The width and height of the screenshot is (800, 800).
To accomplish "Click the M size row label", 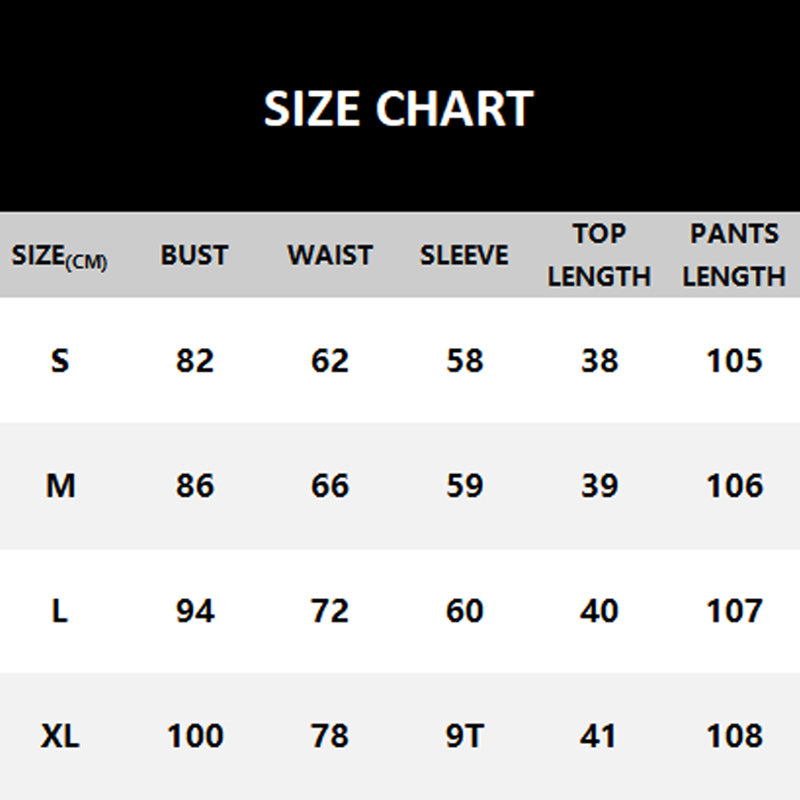I will [60, 486].
